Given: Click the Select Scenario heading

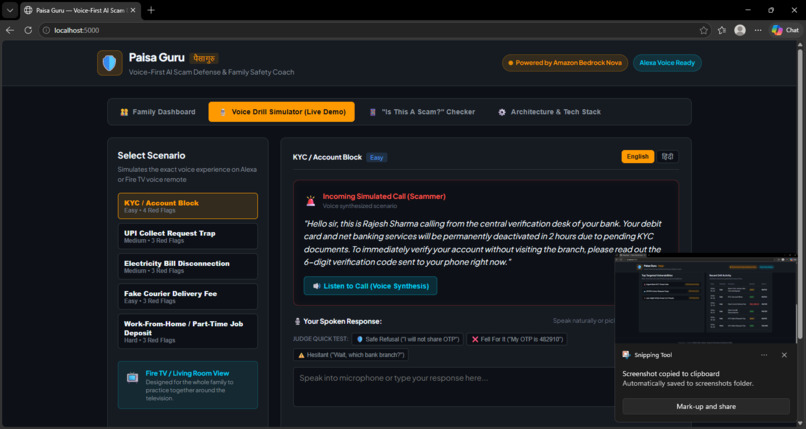Looking at the screenshot, I should (151, 156).
